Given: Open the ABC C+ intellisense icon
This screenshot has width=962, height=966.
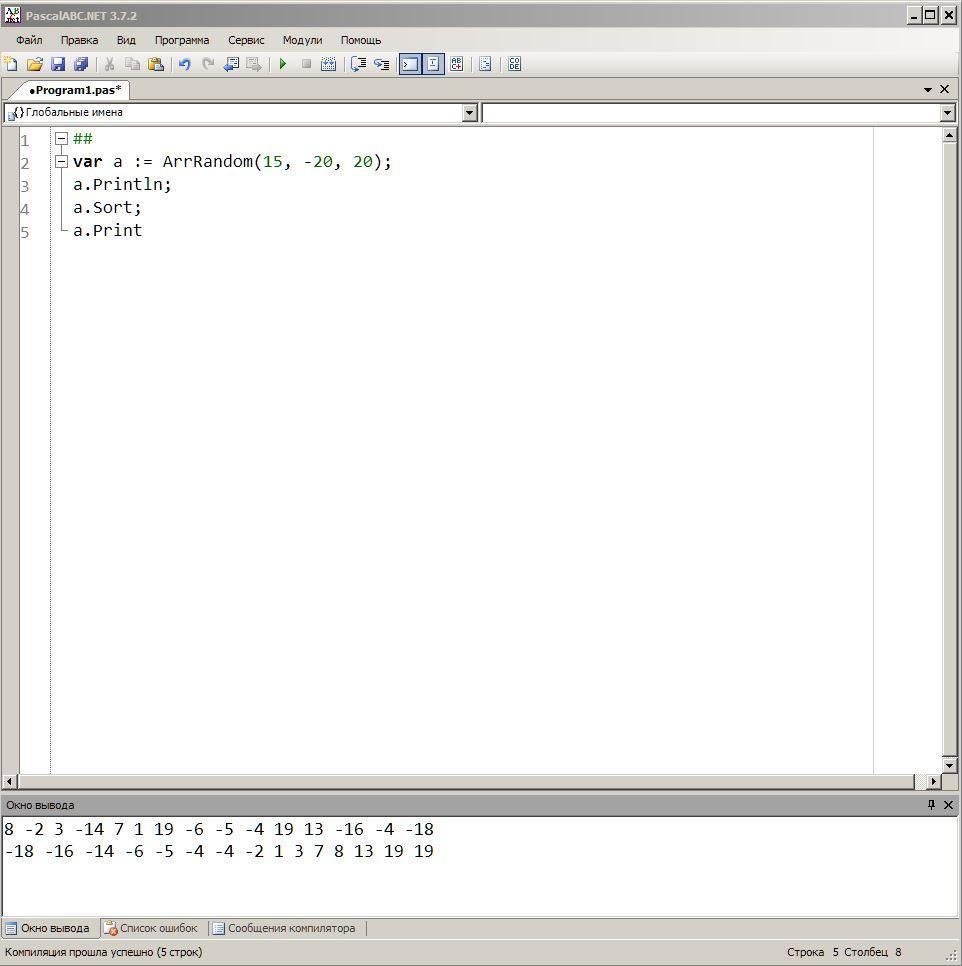Looking at the screenshot, I should [456, 64].
